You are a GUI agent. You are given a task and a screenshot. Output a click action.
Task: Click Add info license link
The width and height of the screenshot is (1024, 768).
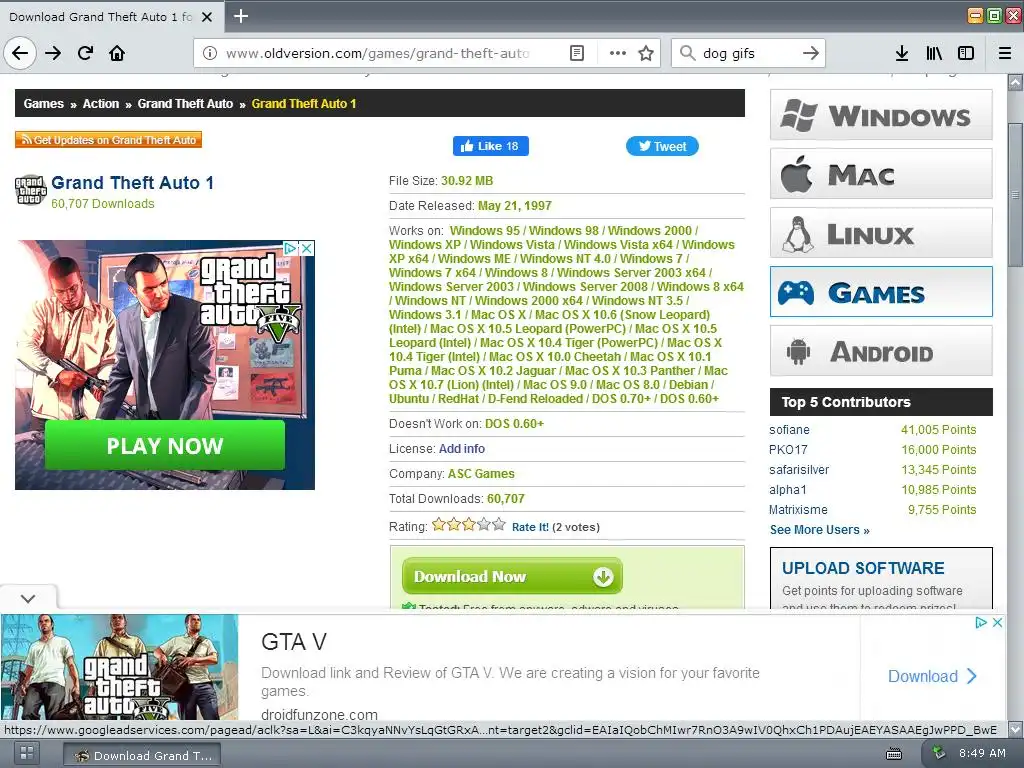462,449
